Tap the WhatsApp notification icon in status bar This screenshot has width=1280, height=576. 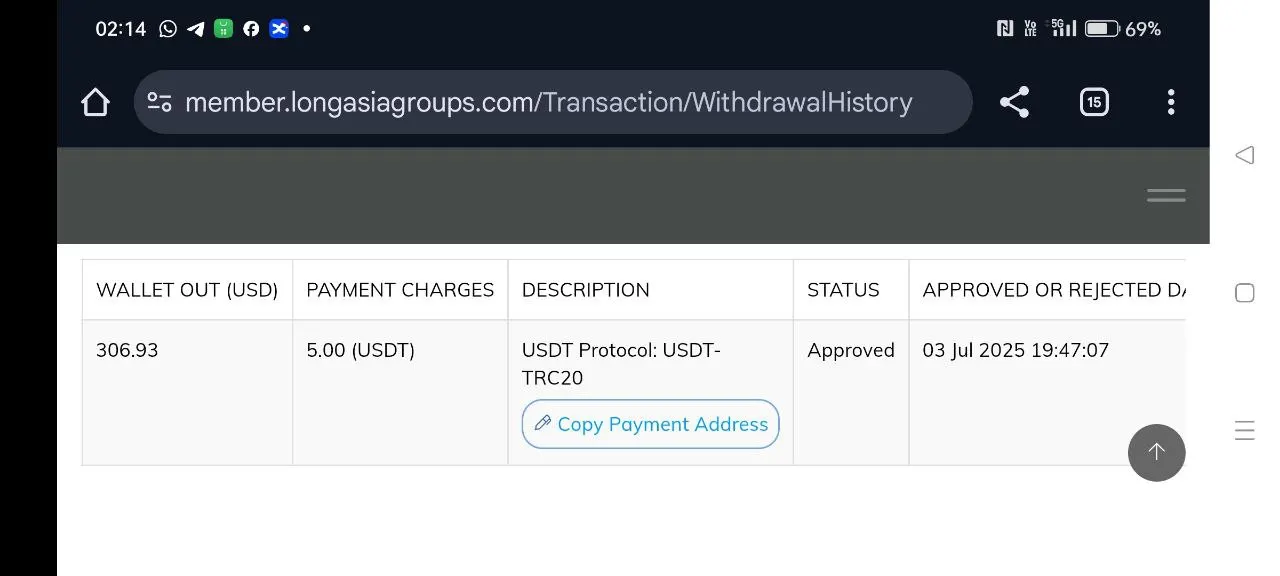(168, 29)
